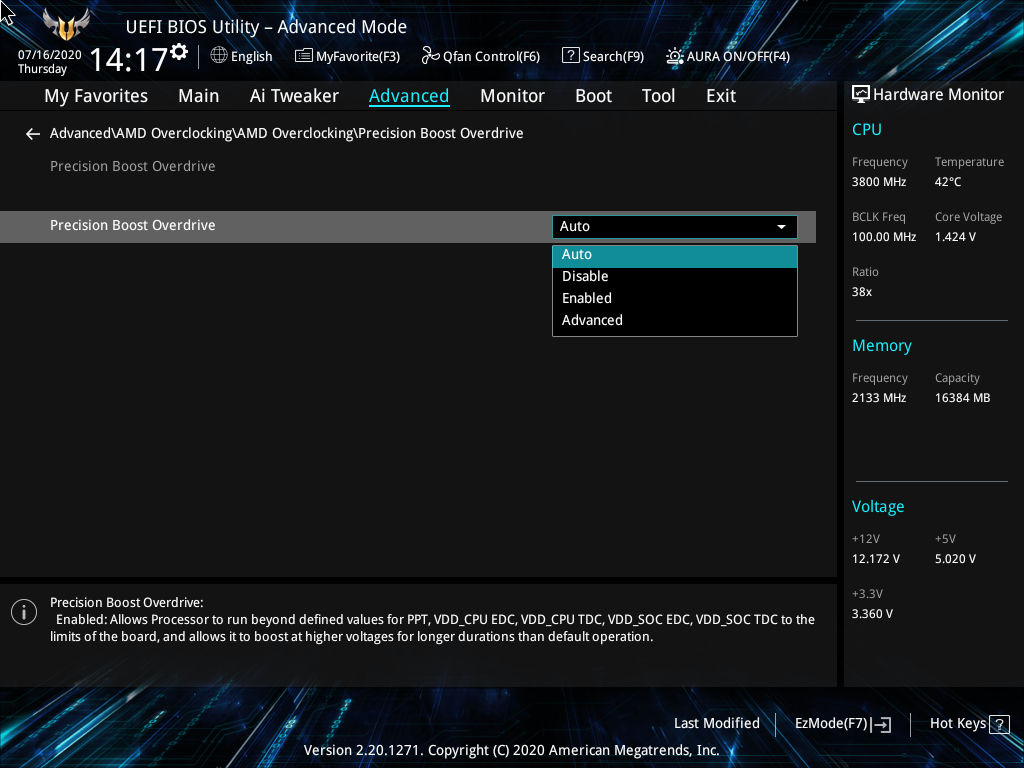1024x768 pixels.
Task: Click the Memory section heading
Action: 882,345
